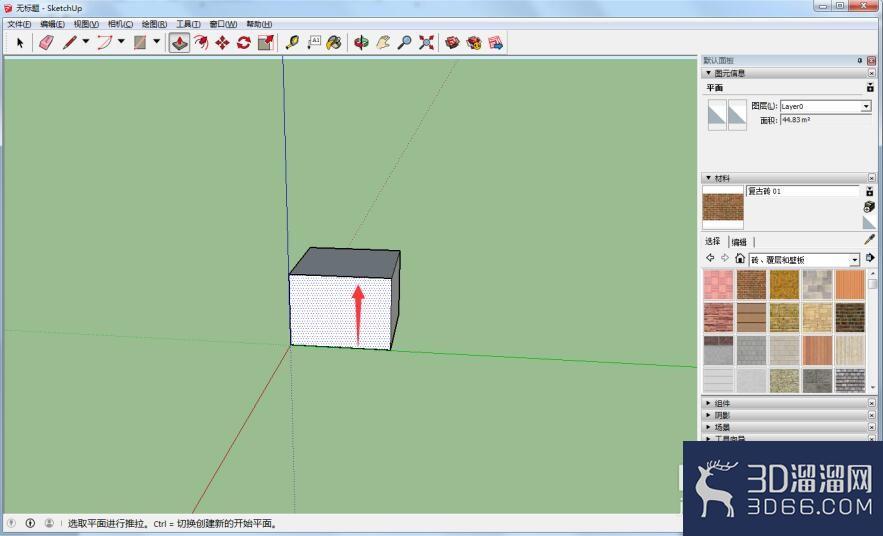The image size is (883, 536).
Task: Switch to the 编辑 materials tab
Action: [739, 242]
